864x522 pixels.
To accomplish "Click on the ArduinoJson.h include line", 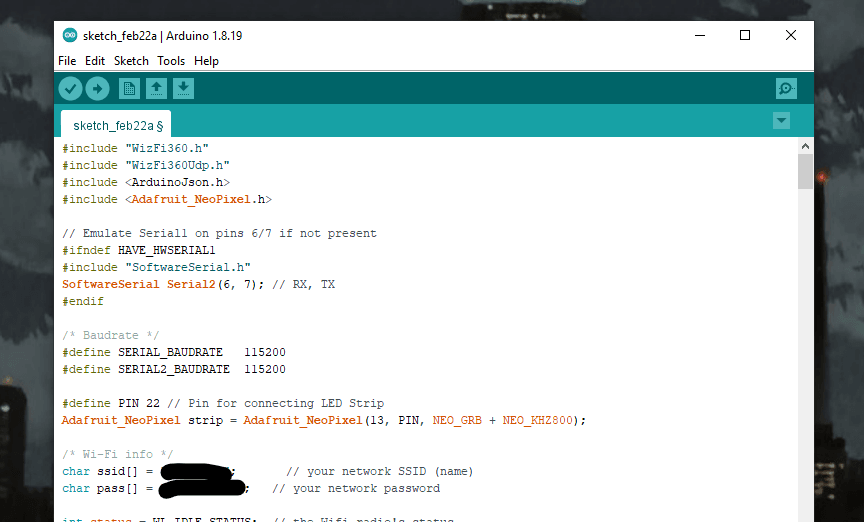I will click(x=146, y=182).
